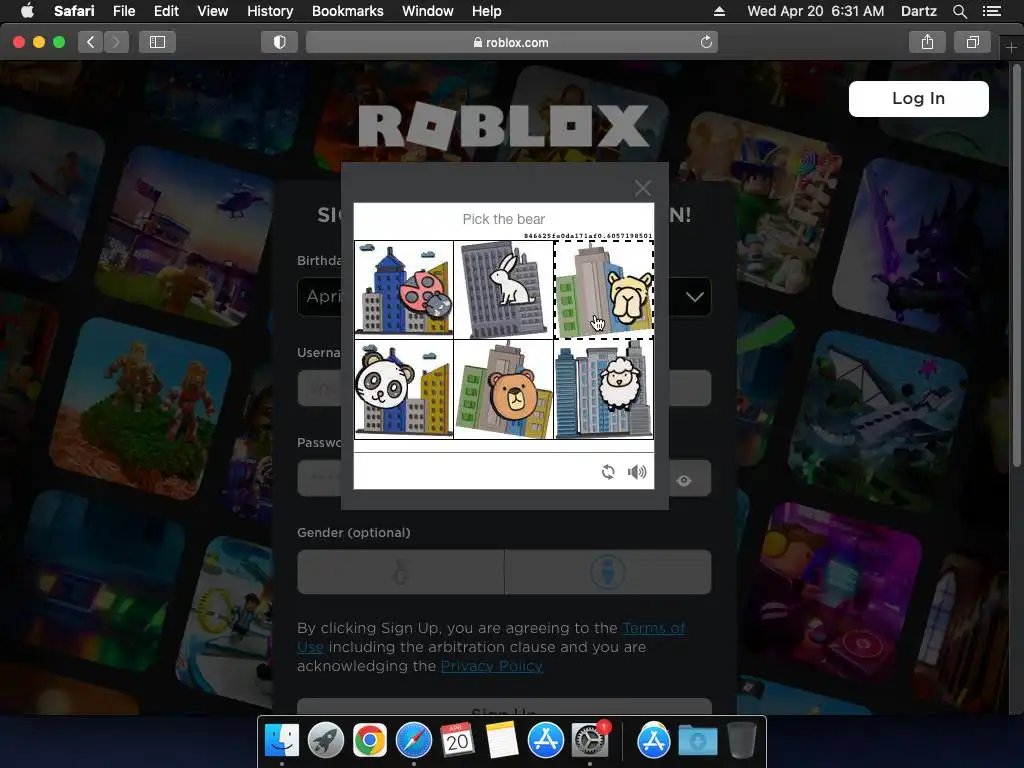Open the privacy report shield icon
The image size is (1024, 768).
pyautogui.click(x=280, y=42)
